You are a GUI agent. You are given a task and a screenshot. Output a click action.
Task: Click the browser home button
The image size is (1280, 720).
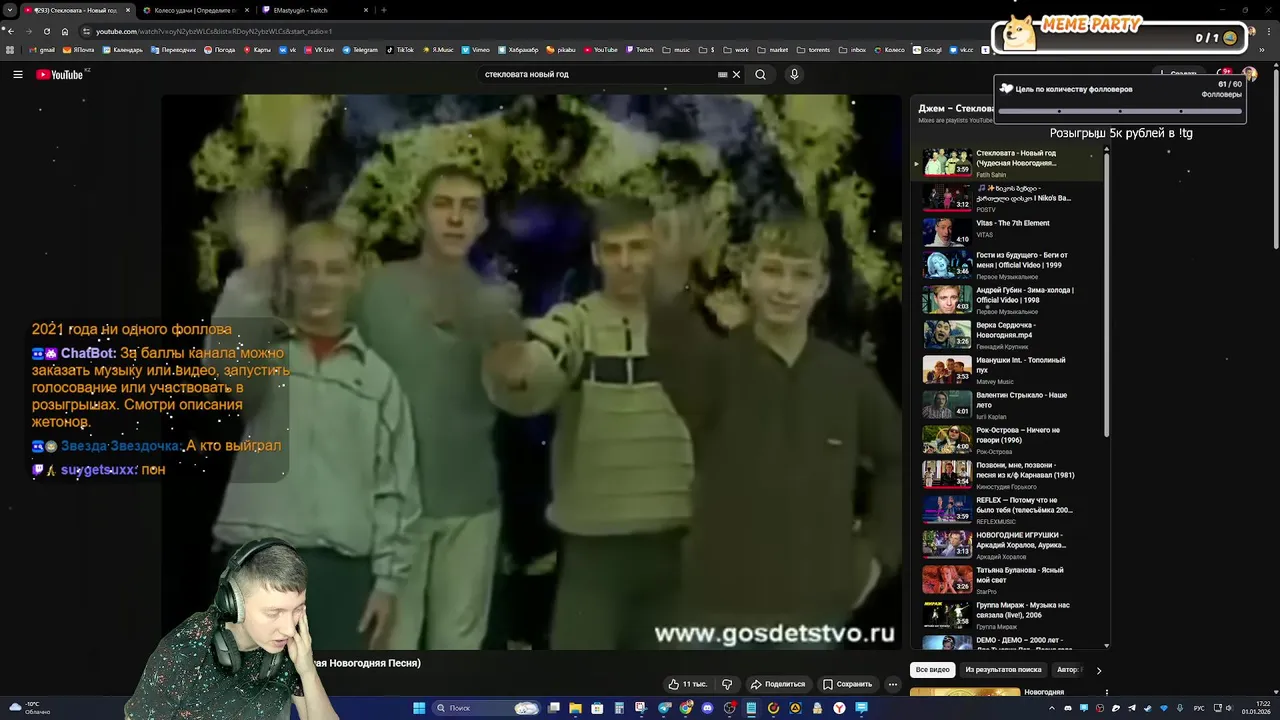coord(64,31)
